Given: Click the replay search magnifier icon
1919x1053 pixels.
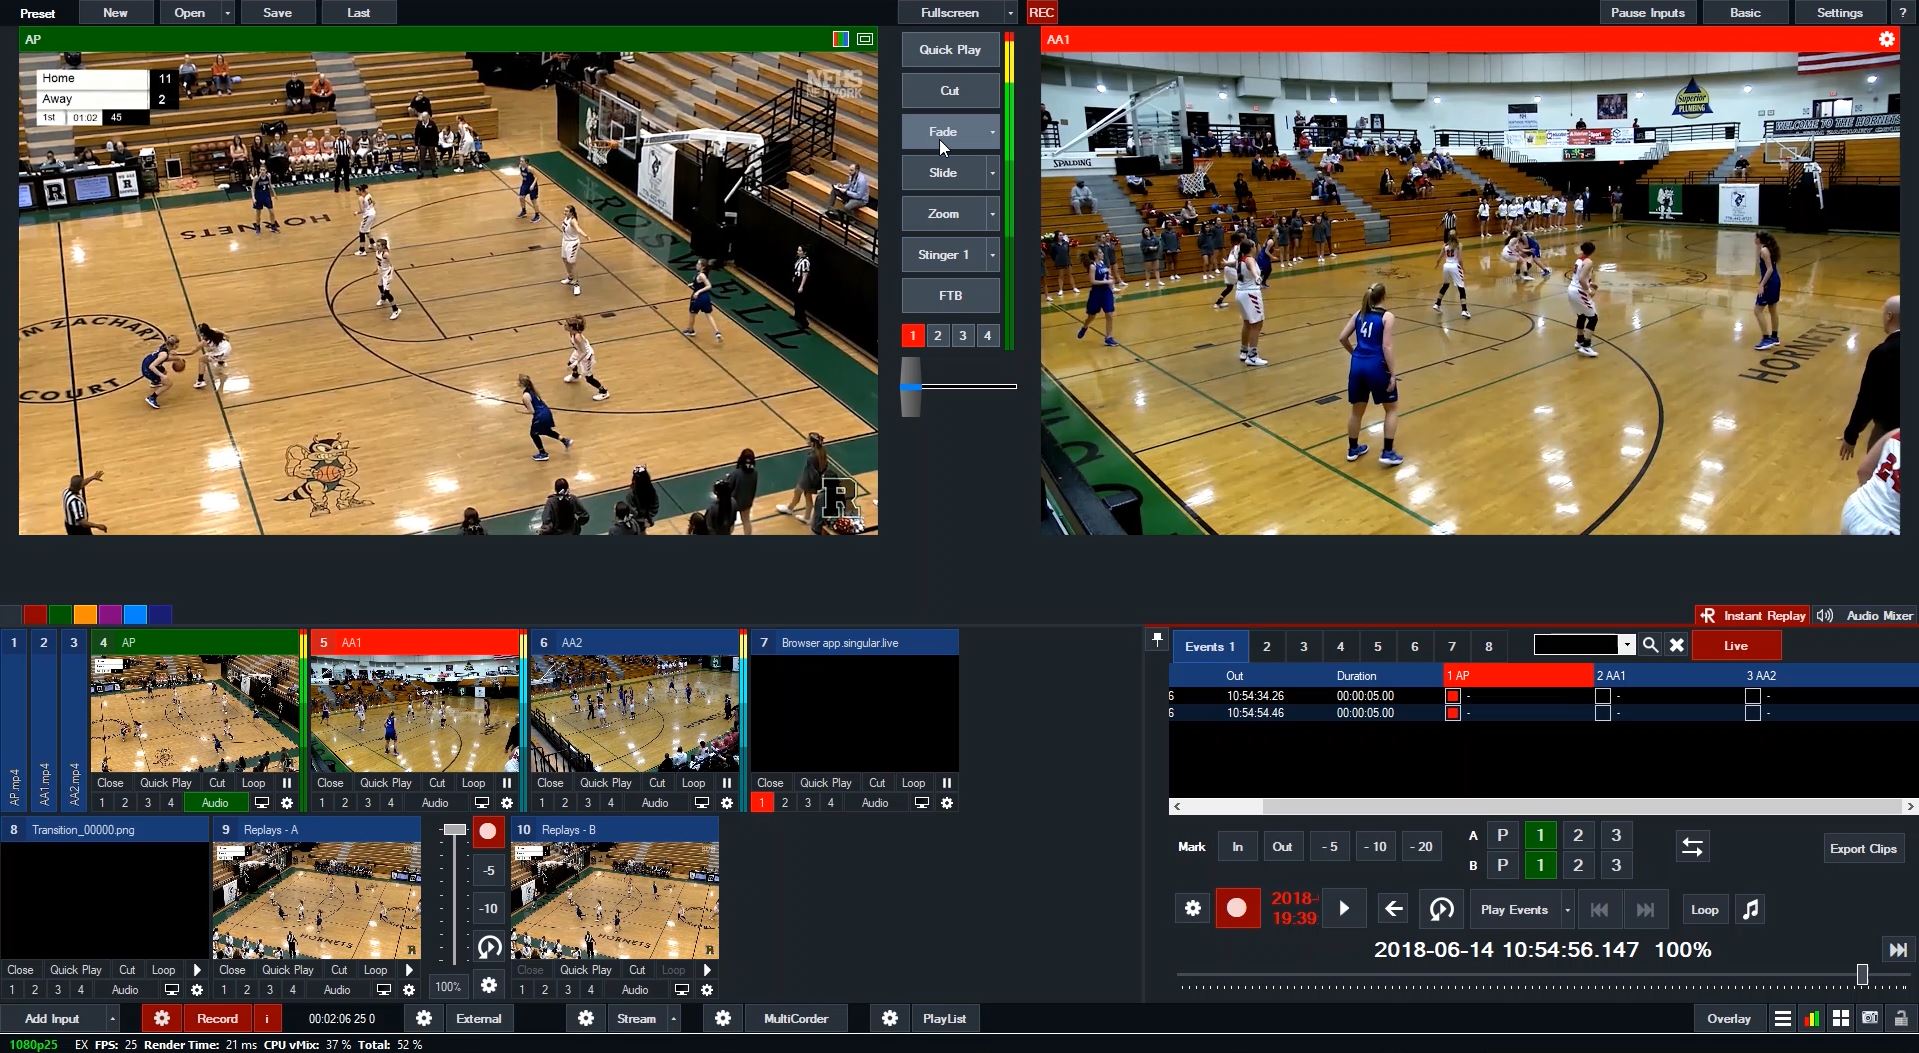Looking at the screenshot, I should [x=1650, y=646].
